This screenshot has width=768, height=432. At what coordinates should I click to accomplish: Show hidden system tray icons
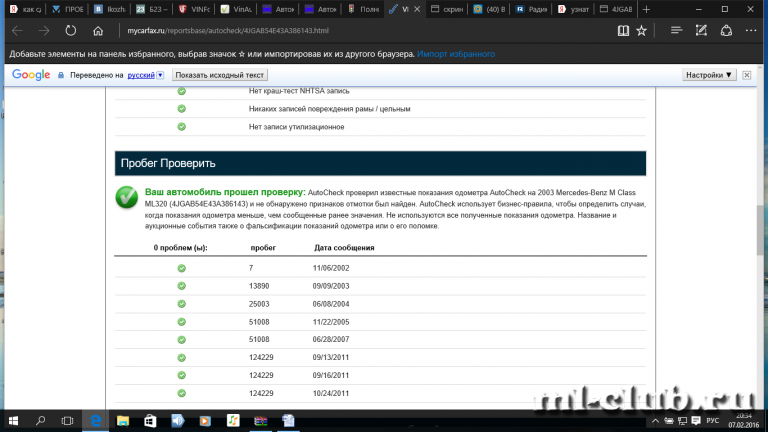click(655, 421)
